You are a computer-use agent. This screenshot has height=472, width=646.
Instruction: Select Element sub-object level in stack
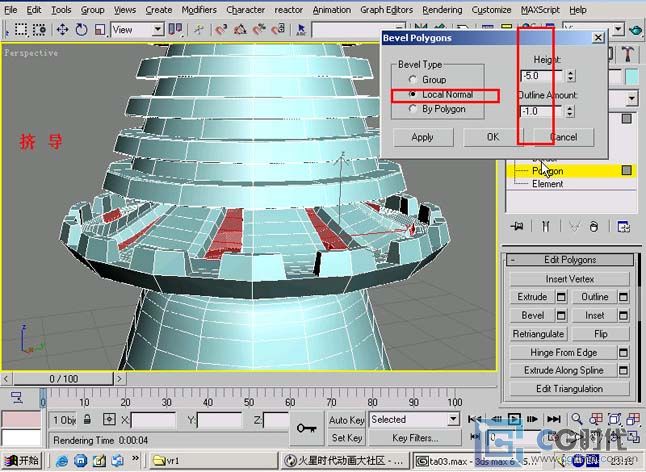548,184
